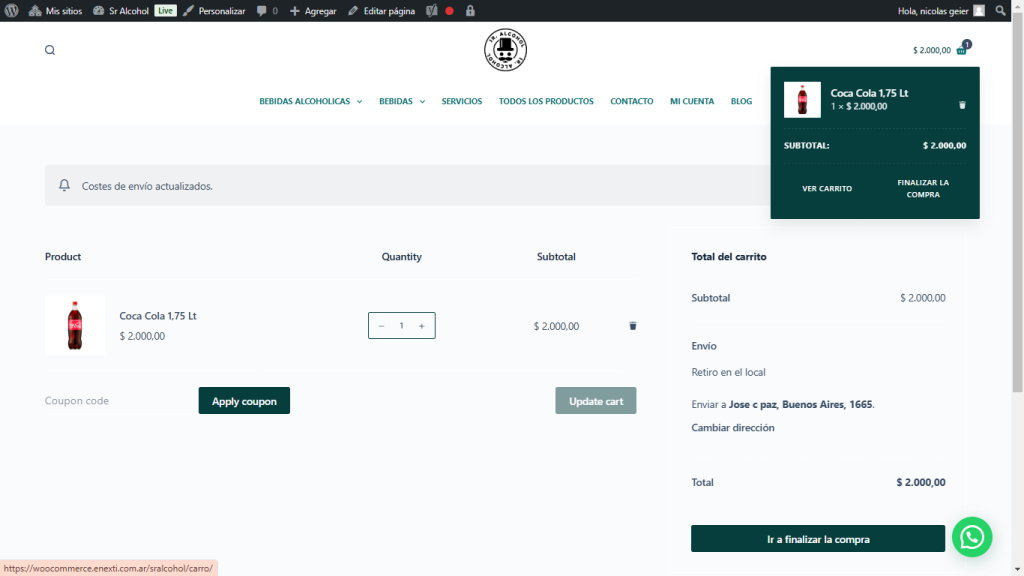This screenshot has height=576, width=1024.
Task: Click Cambiar dirección link
Action: pos(733,428)
